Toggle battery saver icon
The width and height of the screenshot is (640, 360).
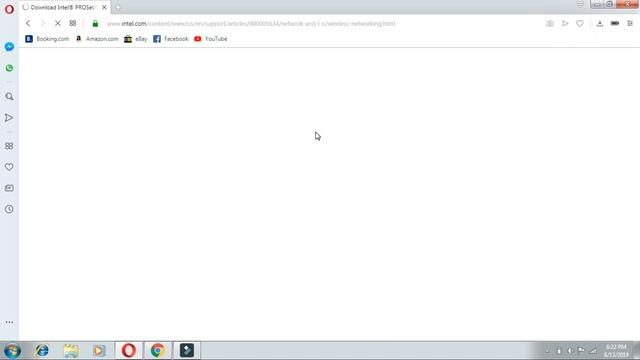[615, 23]
